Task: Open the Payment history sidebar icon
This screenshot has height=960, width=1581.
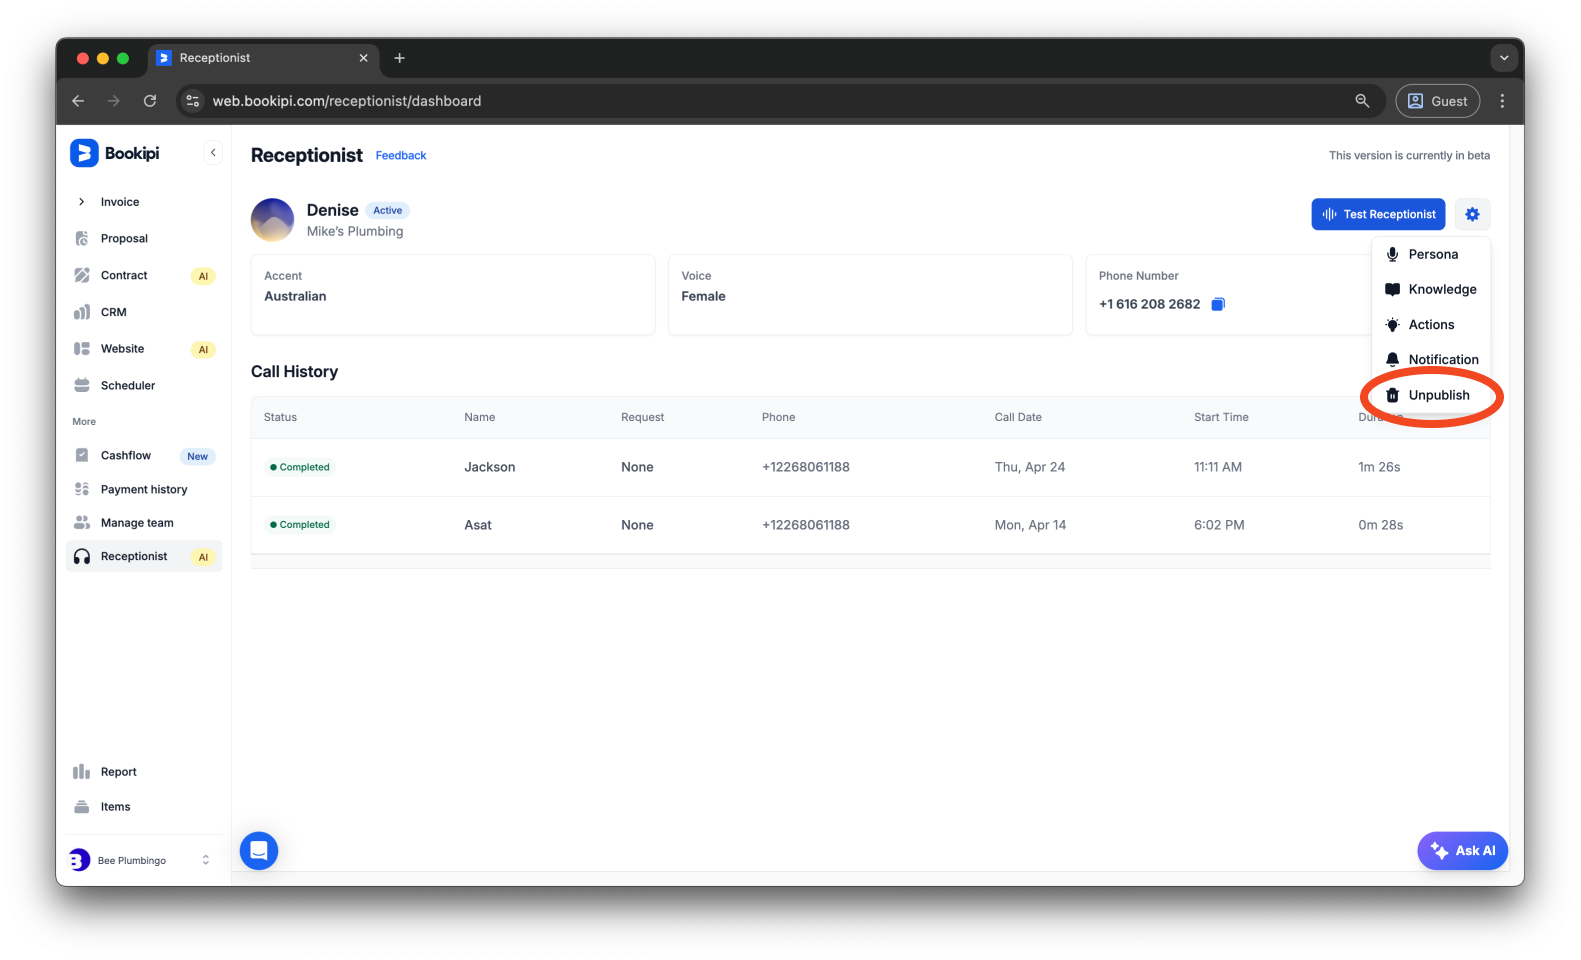Action: click(x=82, y=489)
